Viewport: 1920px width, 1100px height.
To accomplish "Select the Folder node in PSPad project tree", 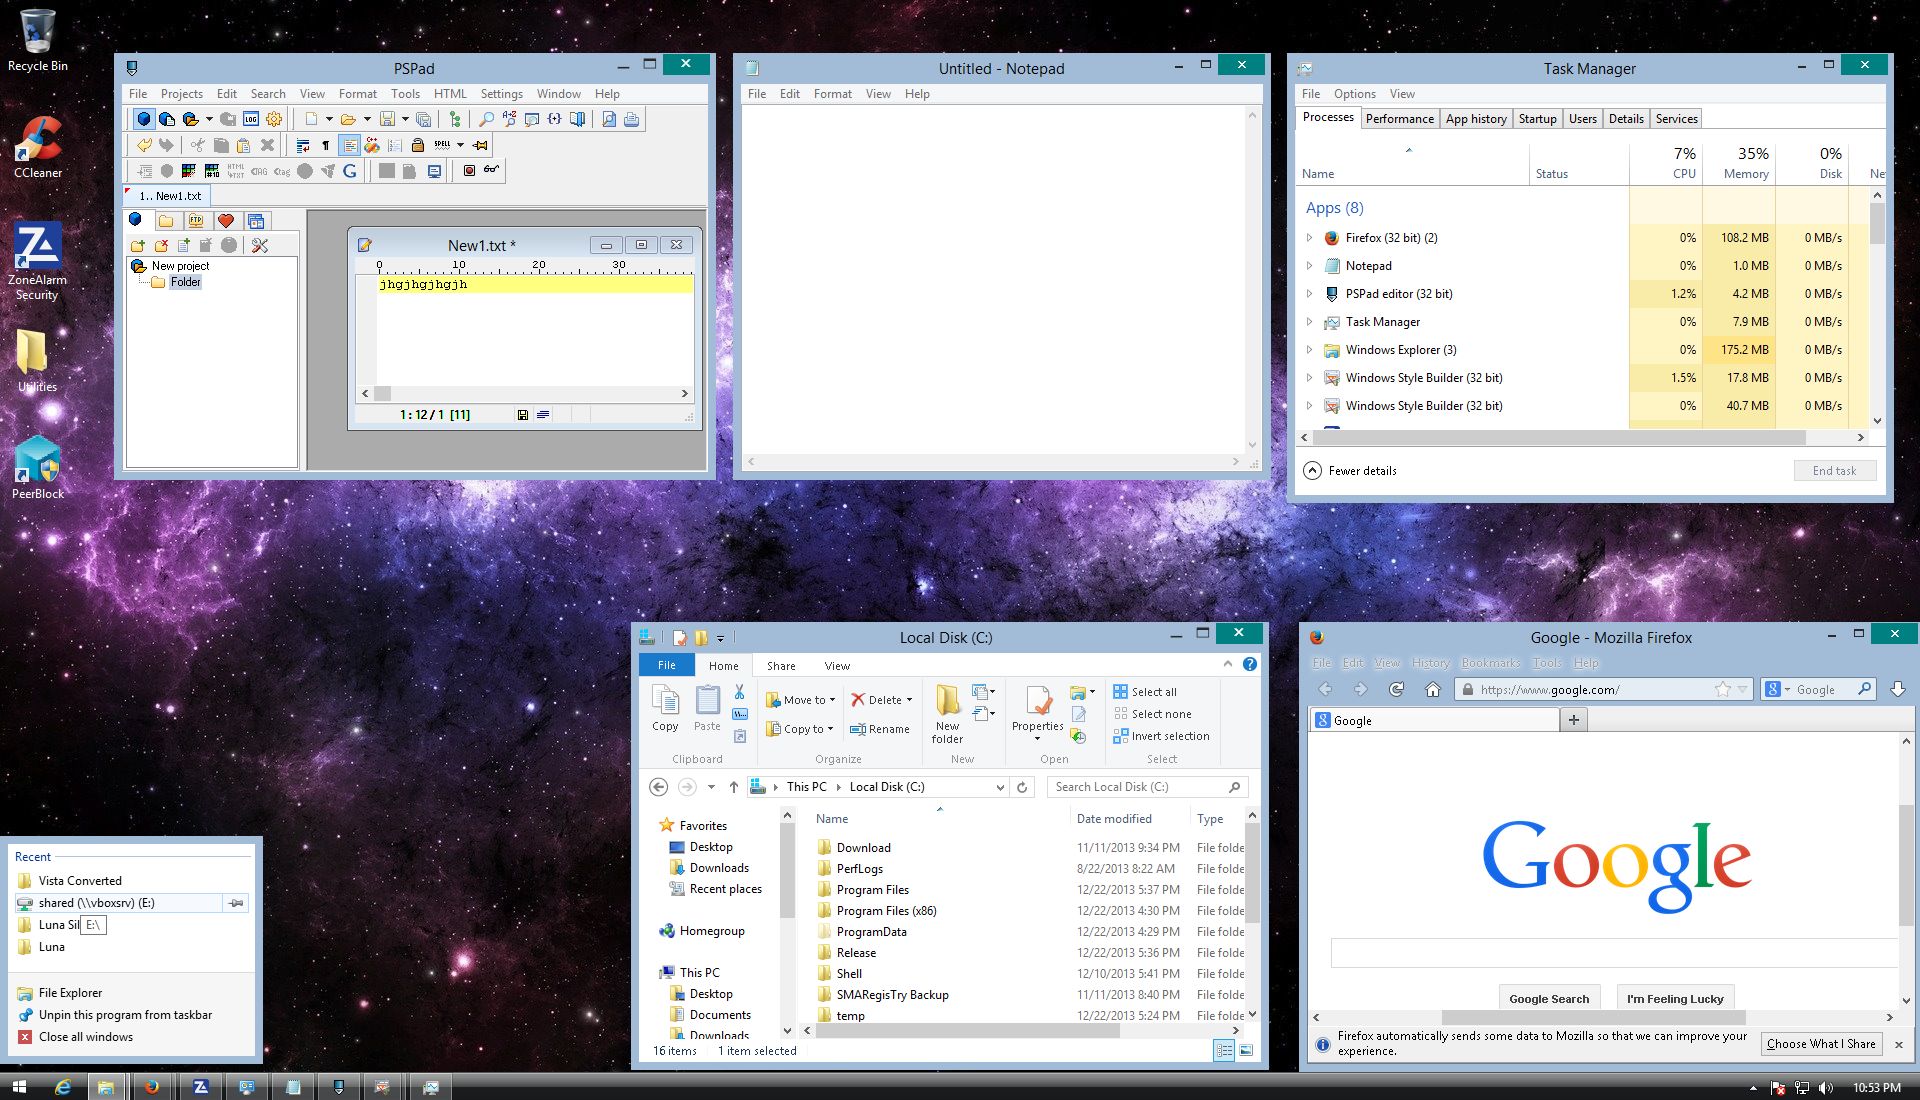I will [185, 282].
